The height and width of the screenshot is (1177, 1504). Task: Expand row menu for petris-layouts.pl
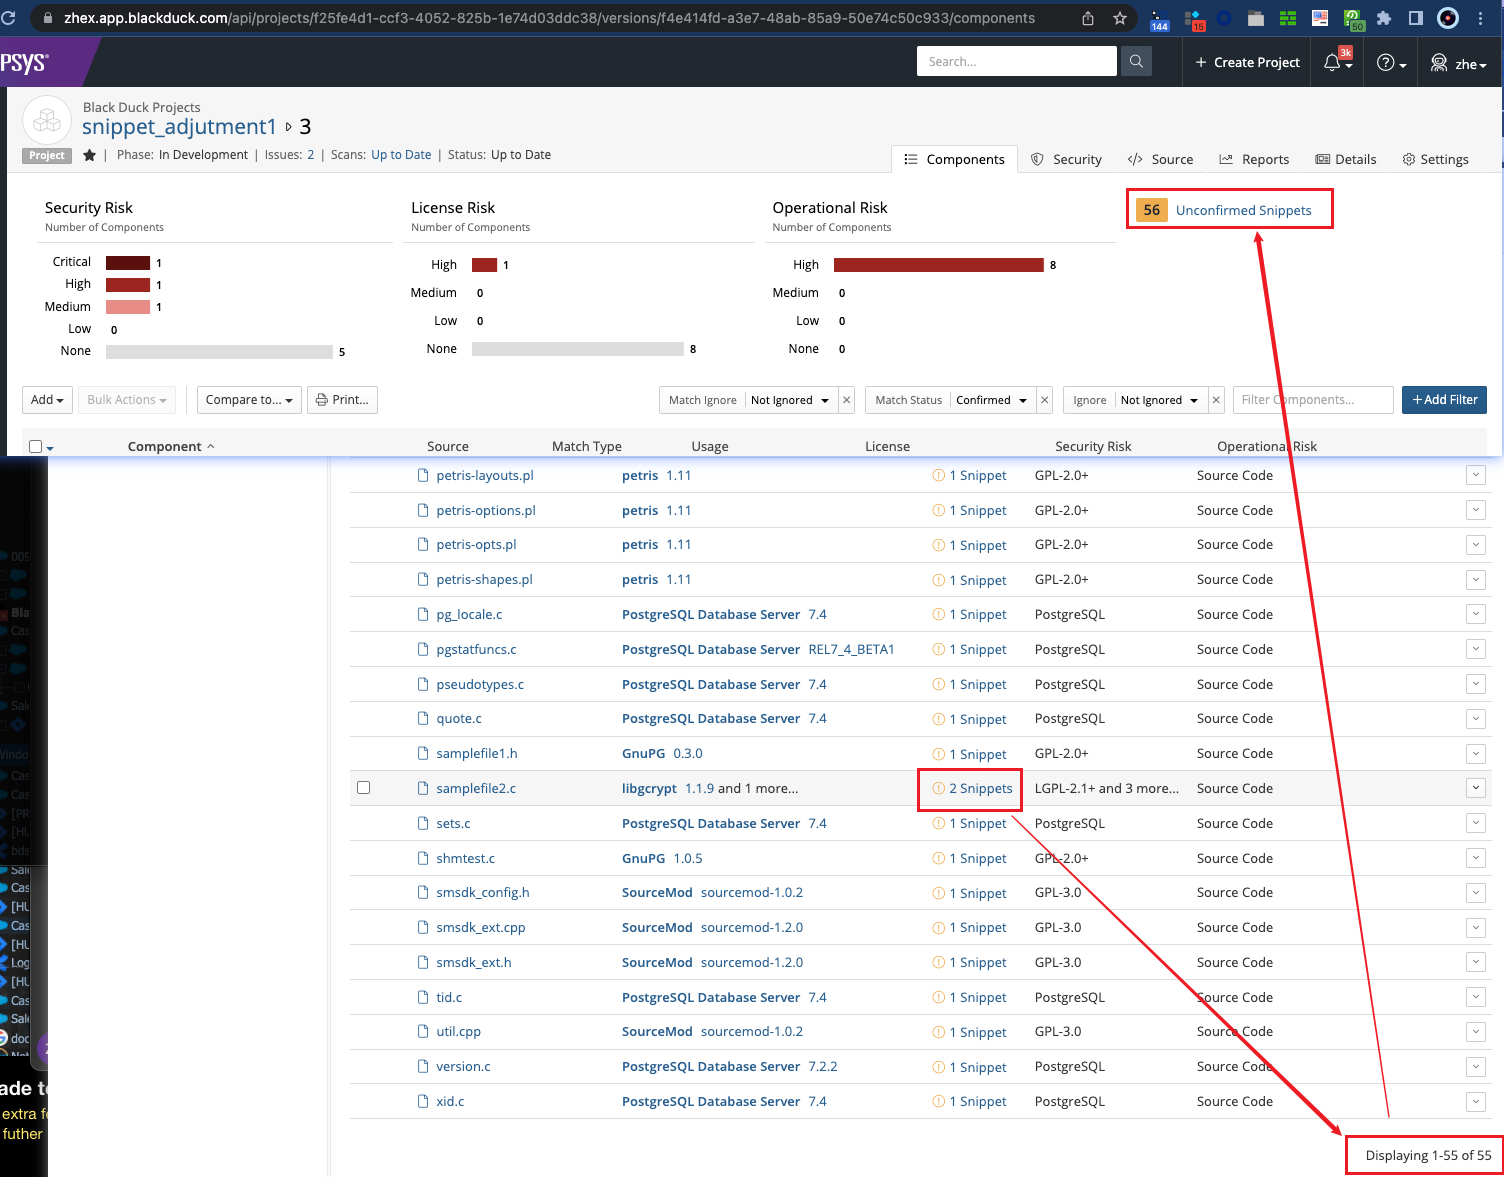1475,476
